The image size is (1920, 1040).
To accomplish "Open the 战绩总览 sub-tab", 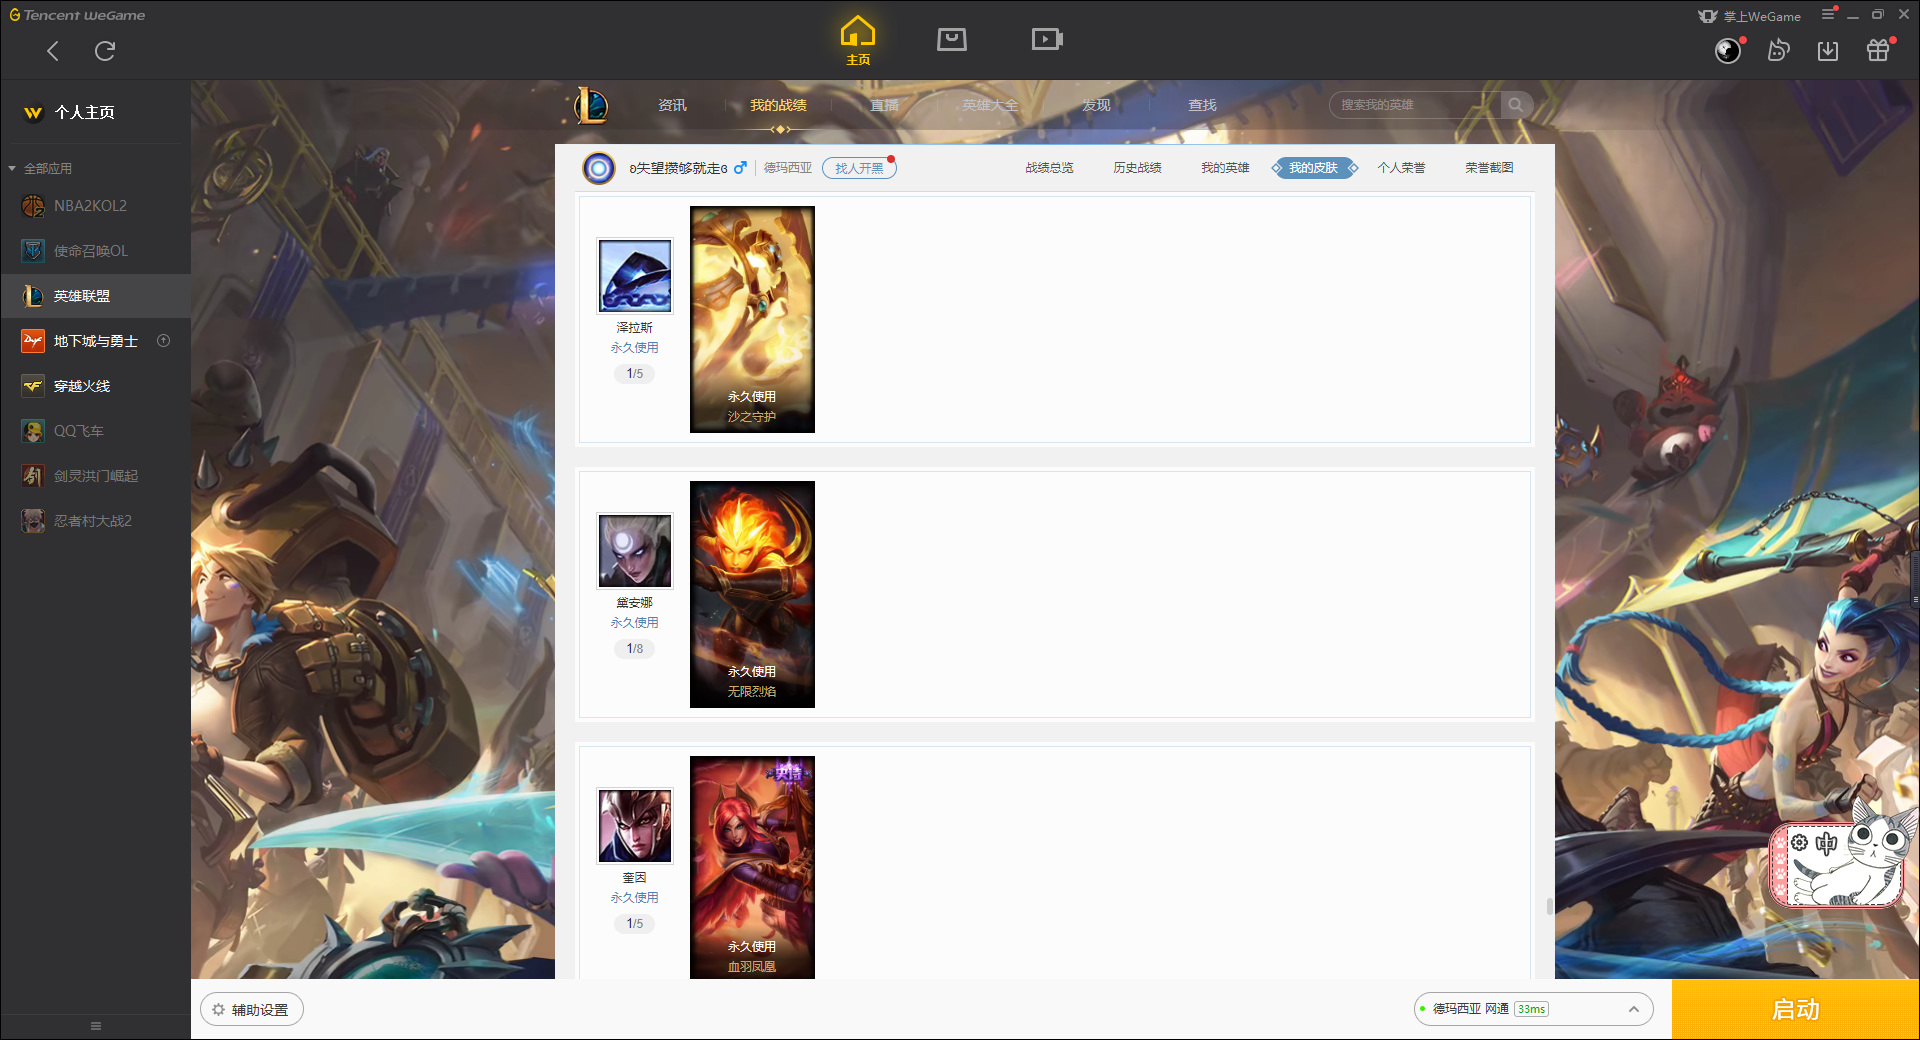I will (x=1049, y=168).
